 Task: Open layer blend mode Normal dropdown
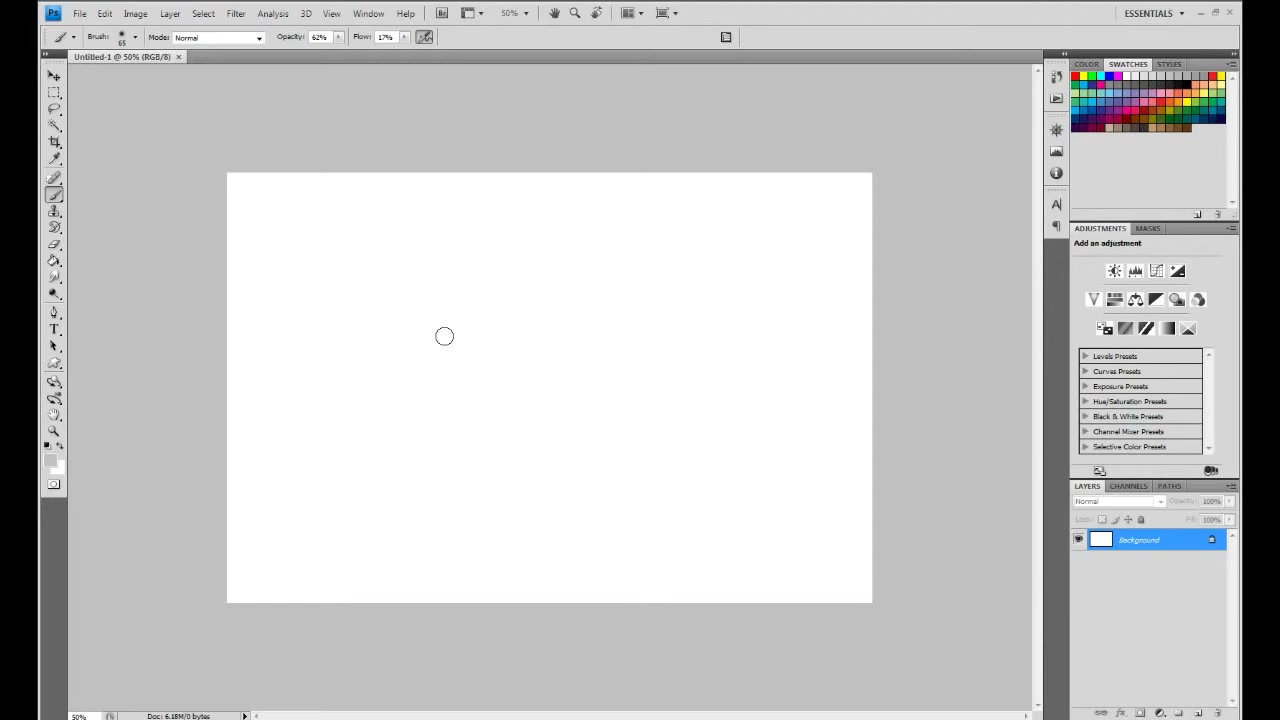(1119, 501)
